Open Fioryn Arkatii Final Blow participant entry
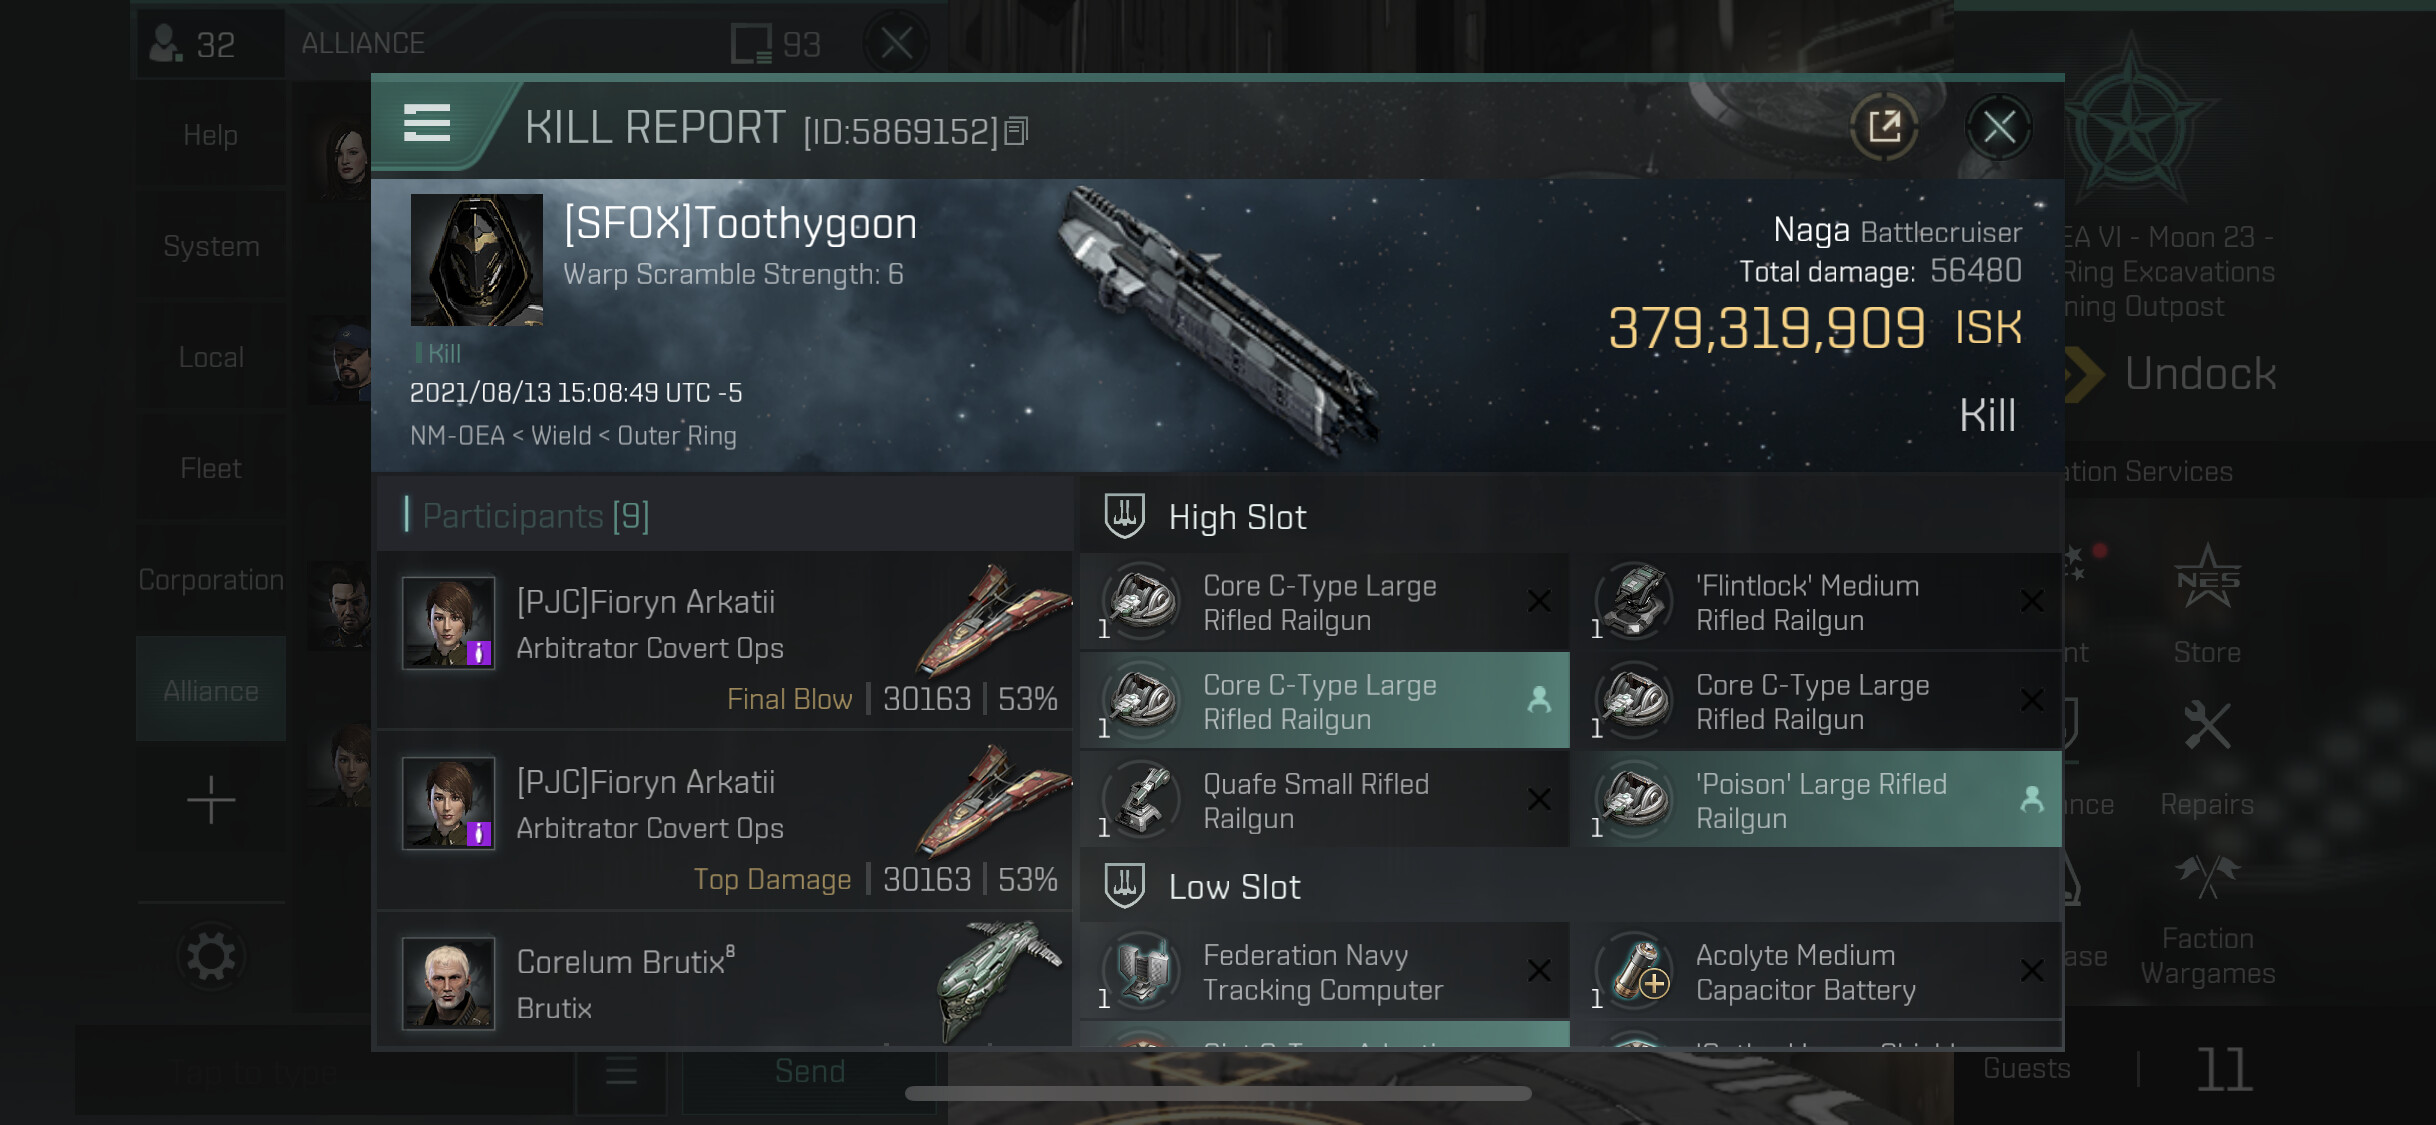The width and height of the screenshot is (2436, 1125). coord(726,640)
